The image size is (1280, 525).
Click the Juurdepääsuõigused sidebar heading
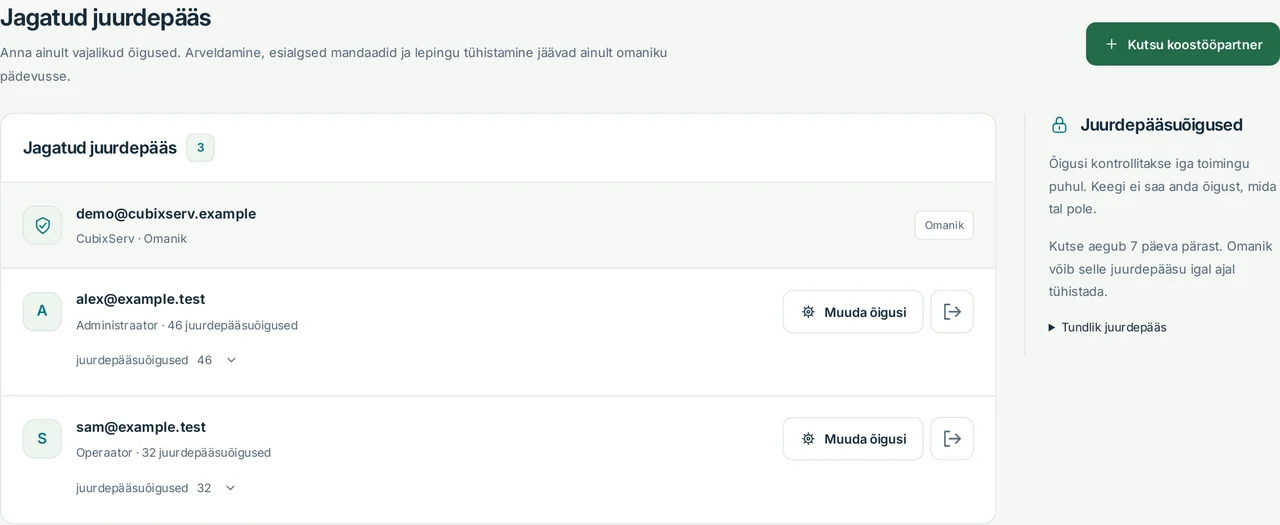[1161, 125]
